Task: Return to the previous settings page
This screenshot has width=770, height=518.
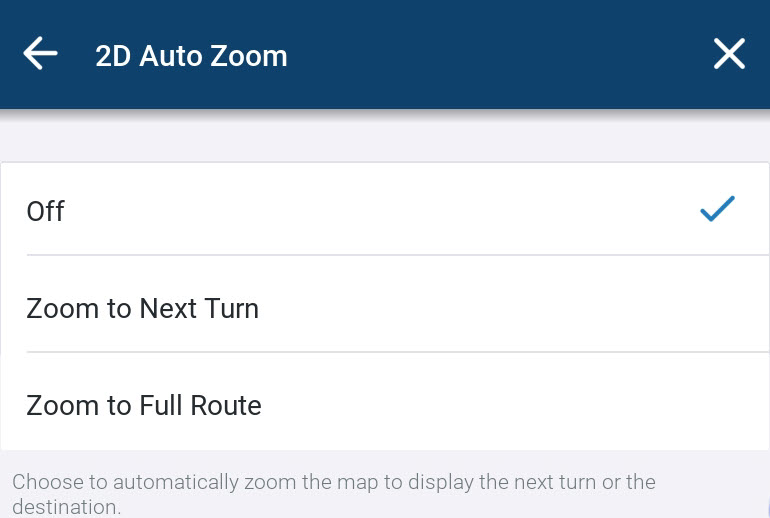Action: click(40, 54)
